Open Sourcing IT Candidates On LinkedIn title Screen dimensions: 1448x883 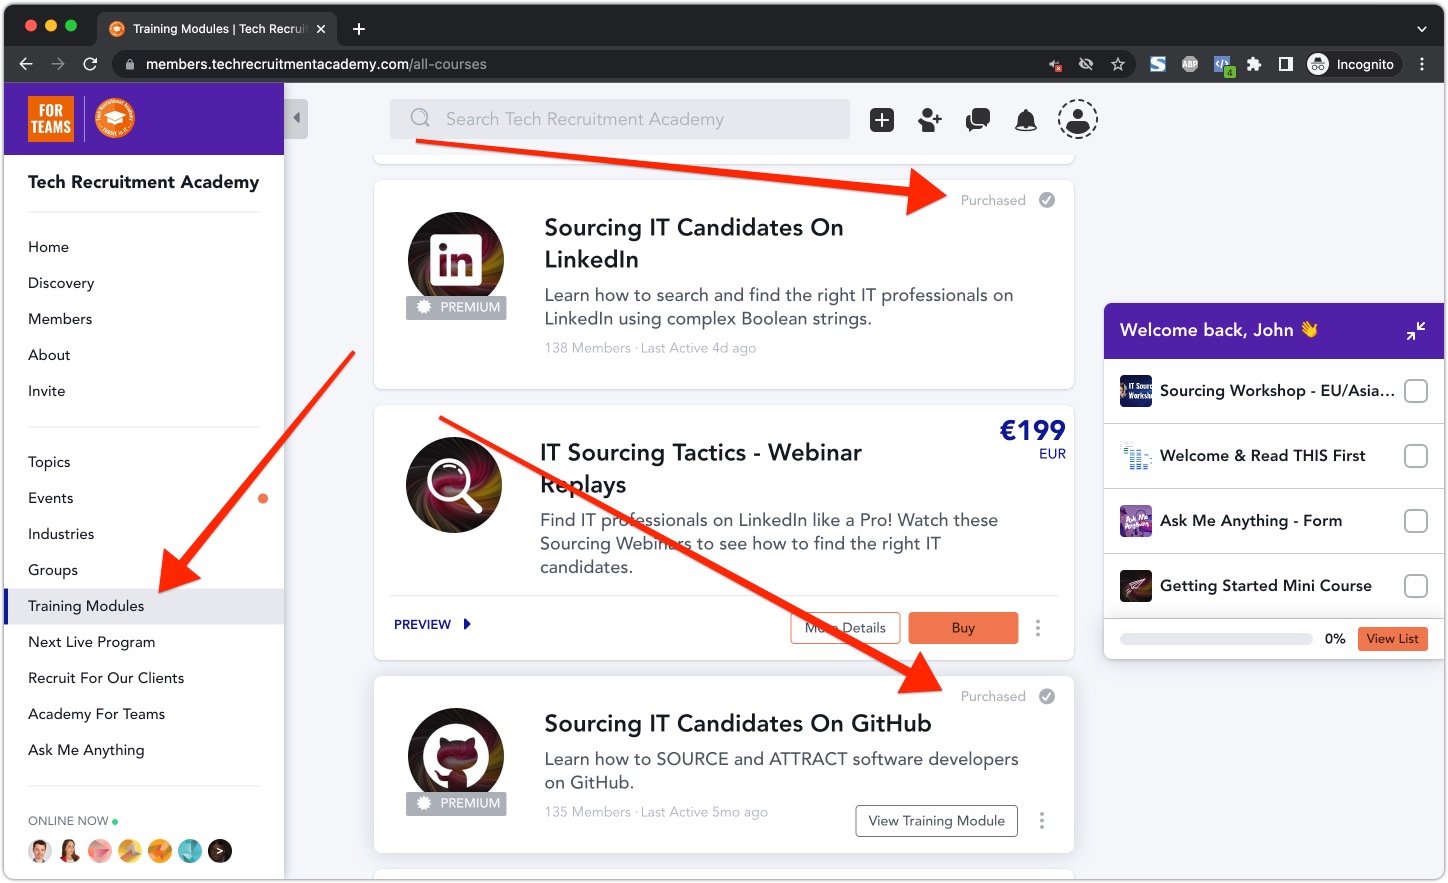694,243
